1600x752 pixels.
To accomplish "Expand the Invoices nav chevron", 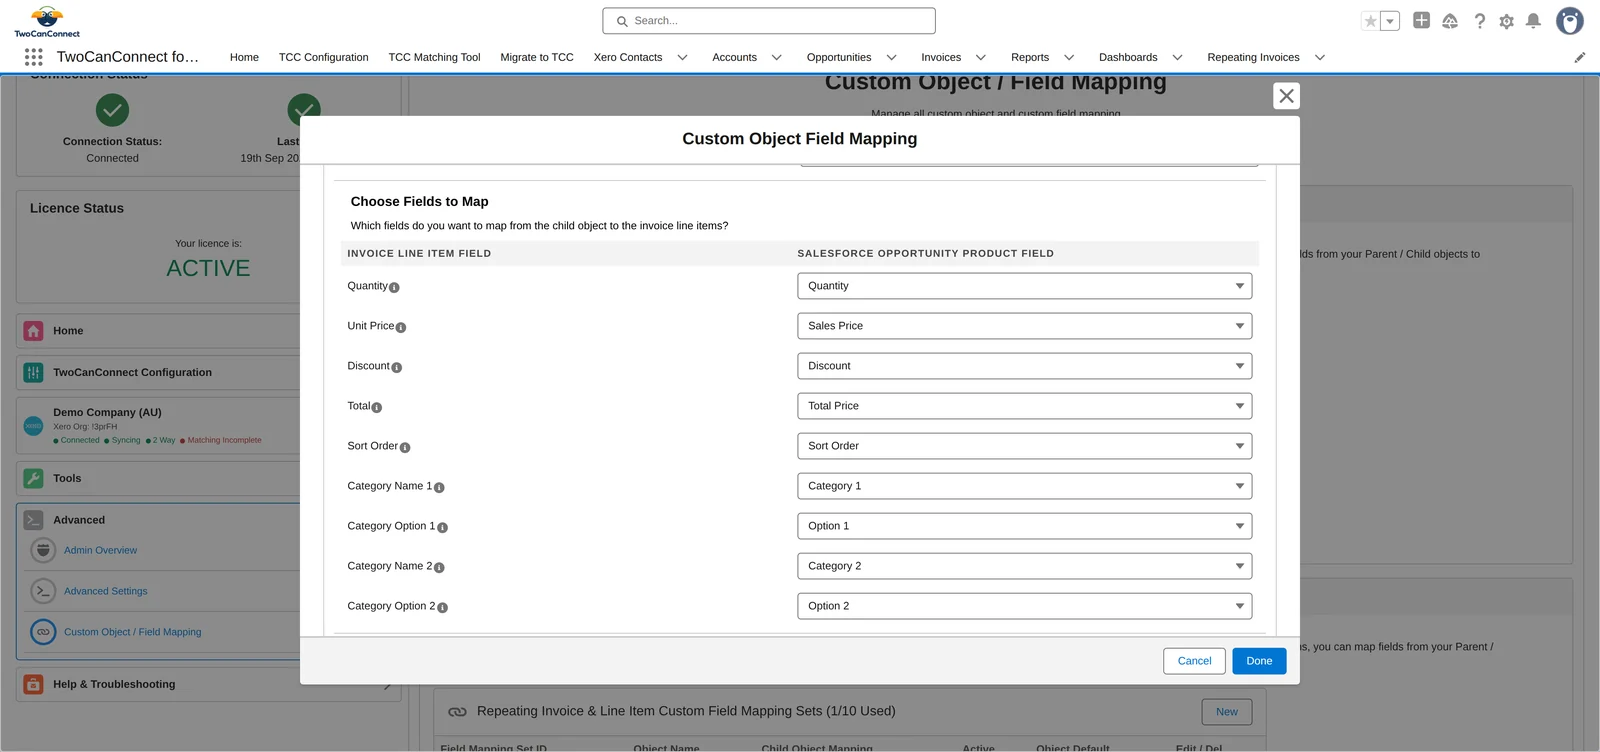I will (981, 58).
